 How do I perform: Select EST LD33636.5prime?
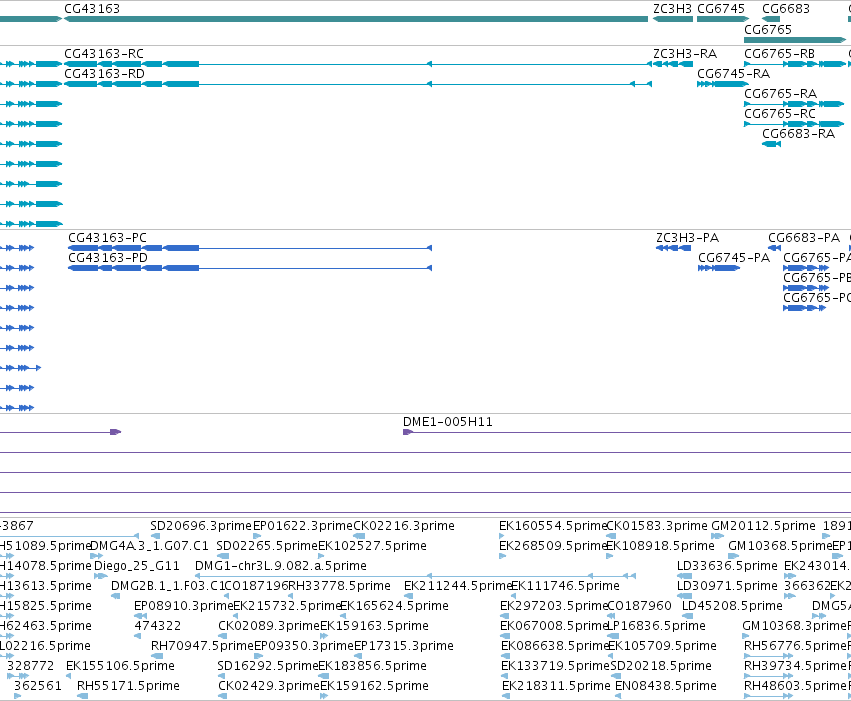click(x=727, y=566)
